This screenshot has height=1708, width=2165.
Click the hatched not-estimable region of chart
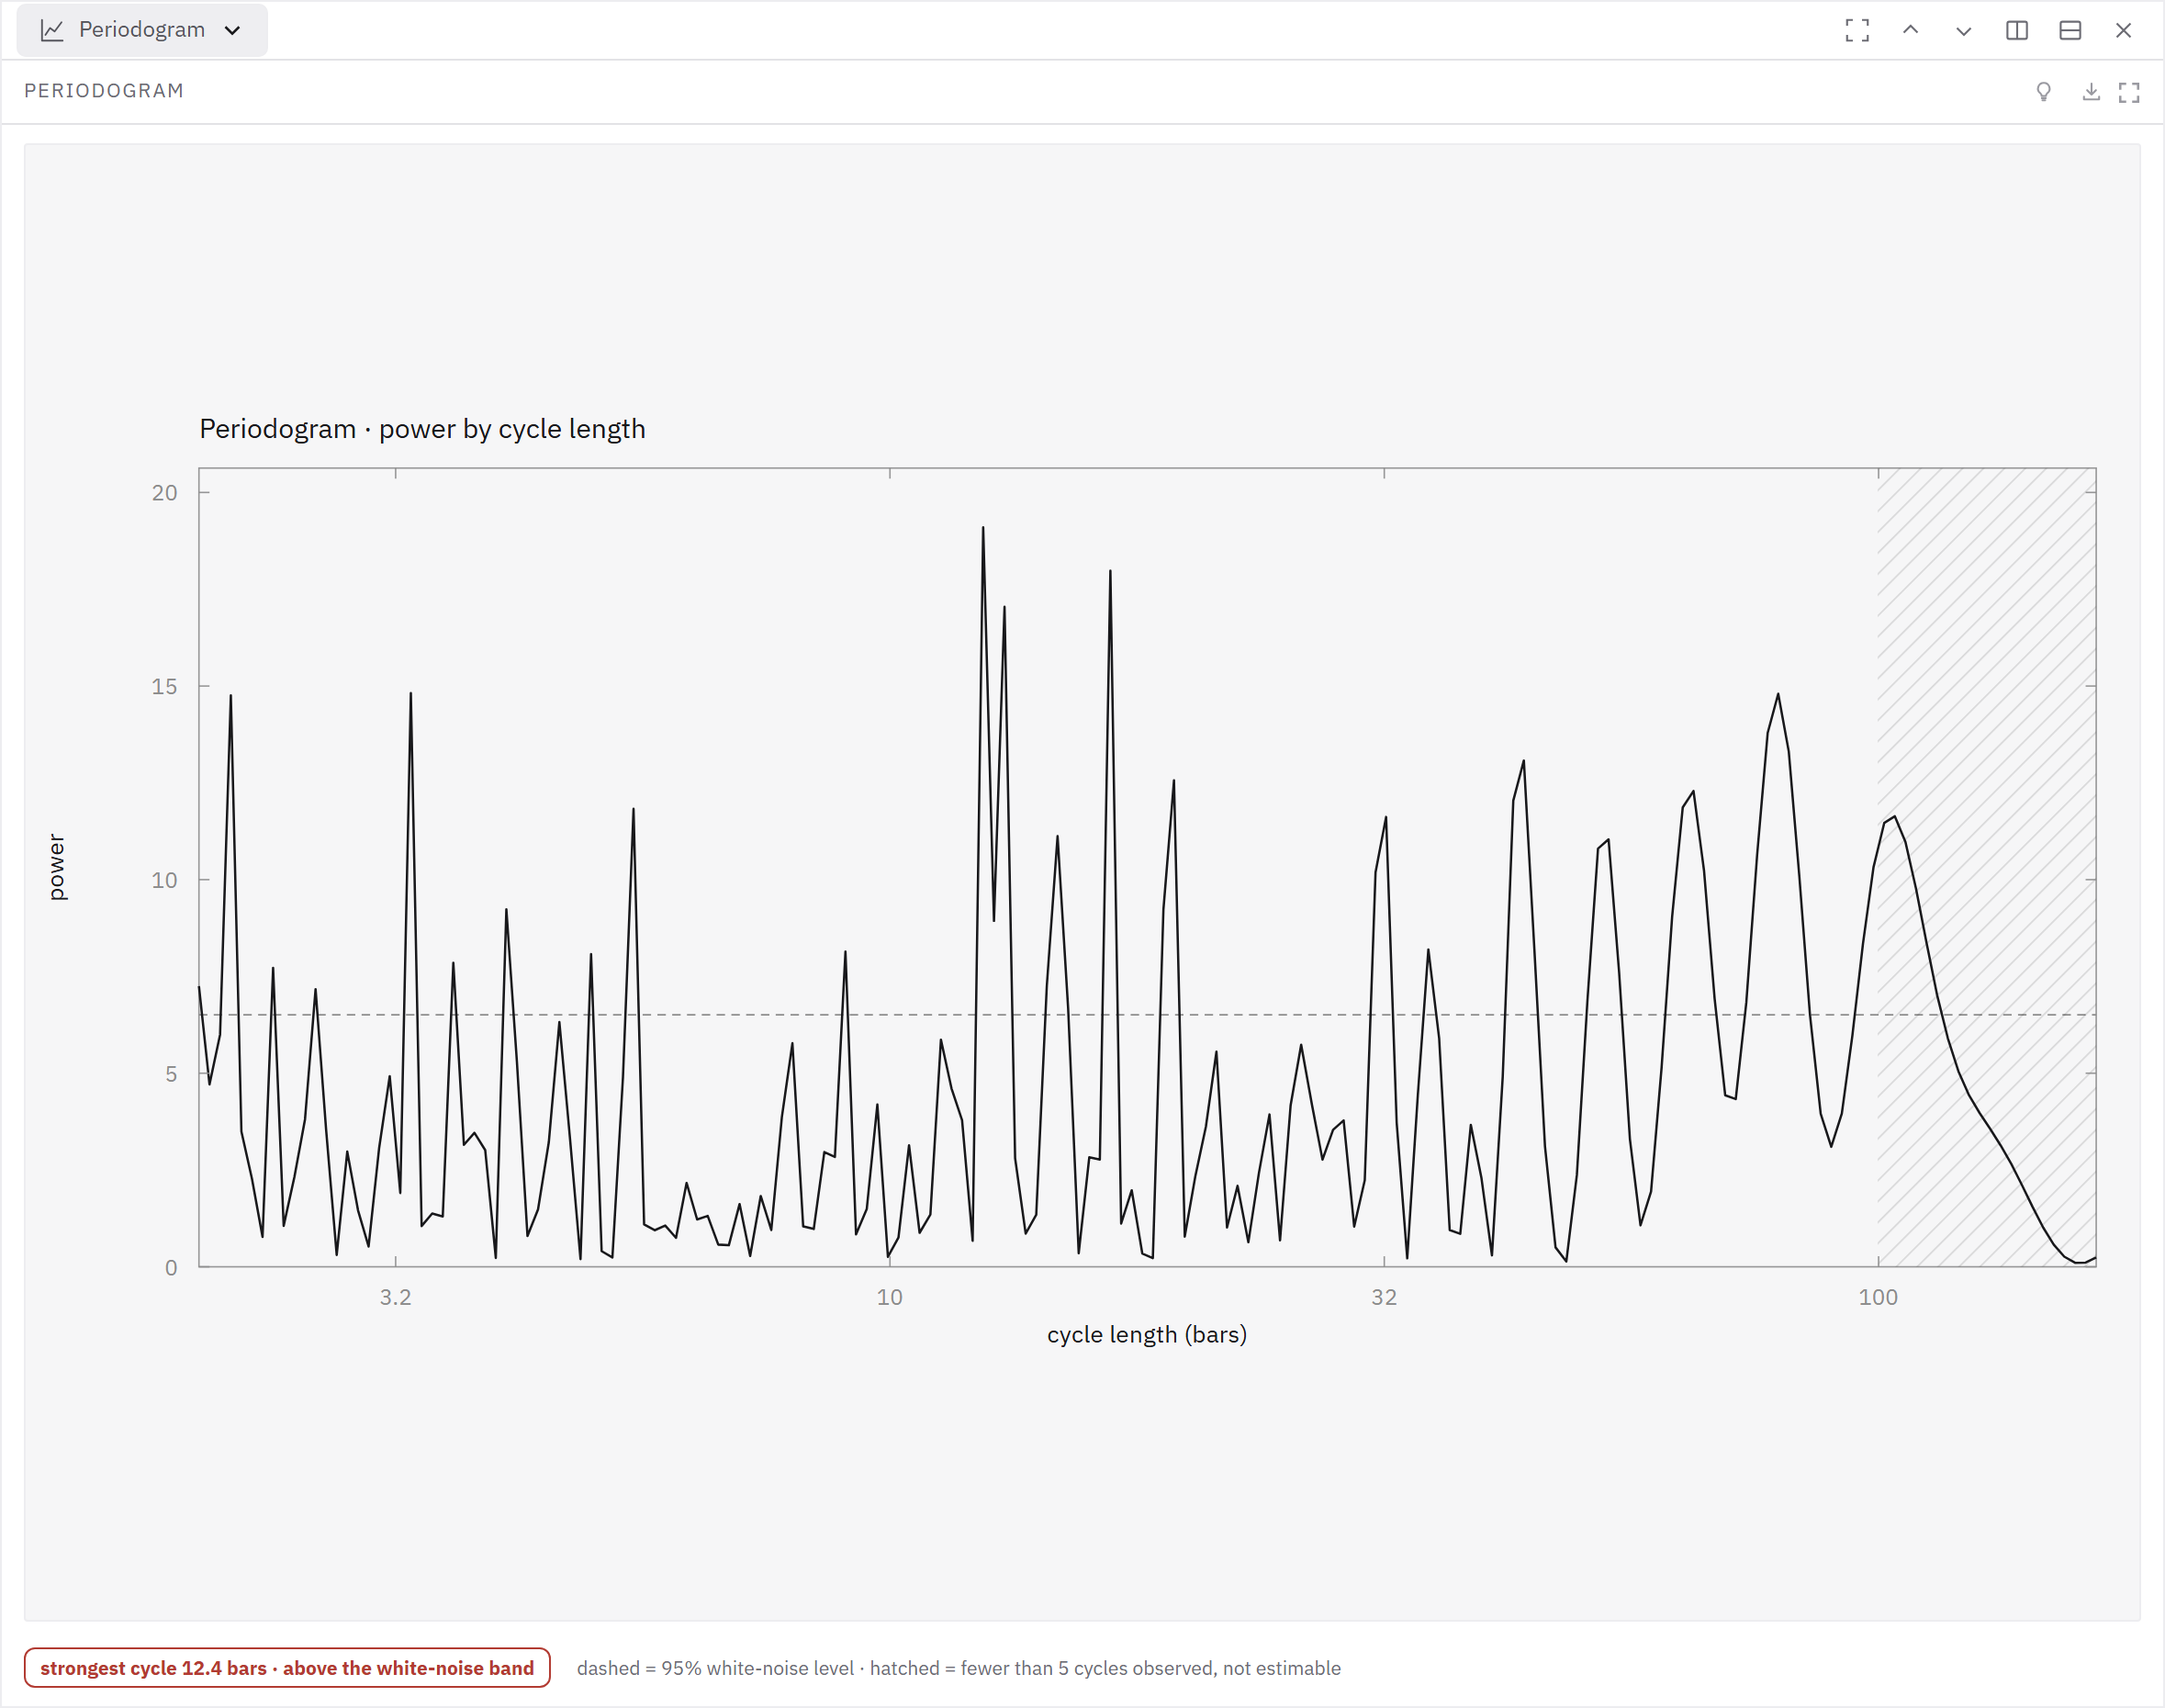click(x=1987, y=867)
